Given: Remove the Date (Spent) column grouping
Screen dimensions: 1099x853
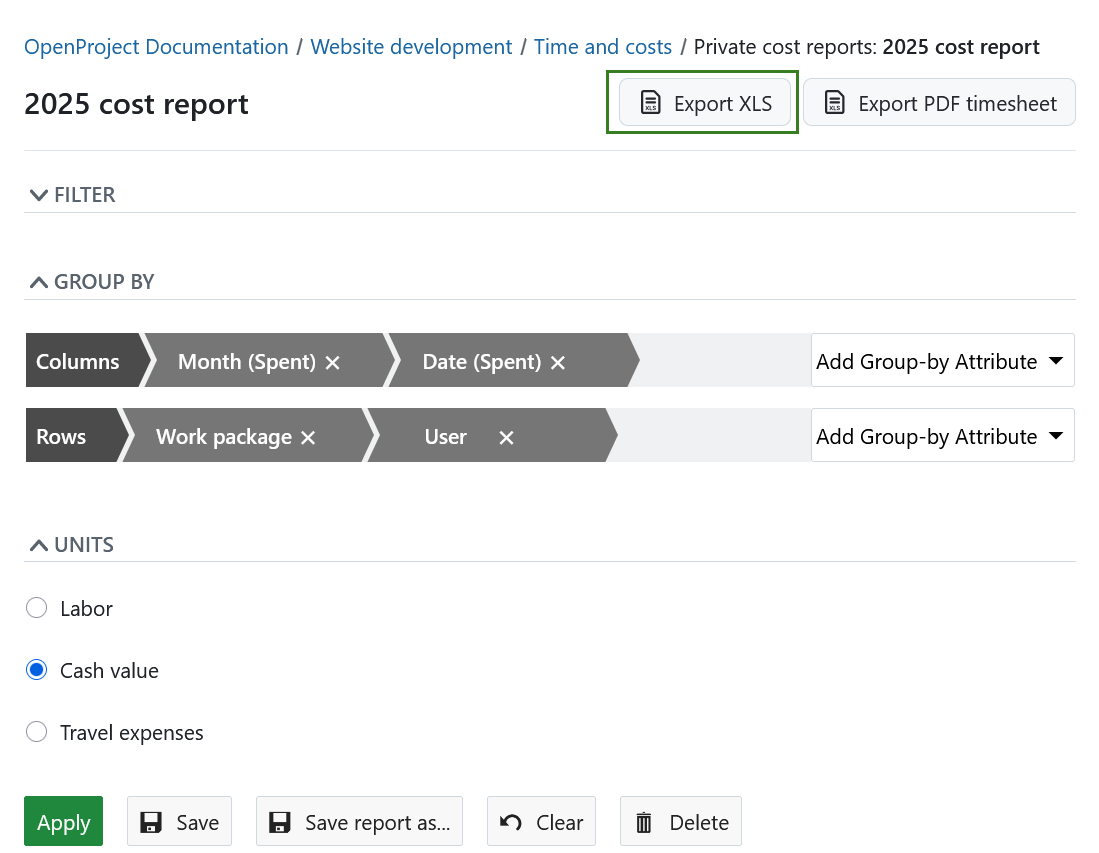Looking at the screenshot, I should pyautogui.click(x=557, y=362).
